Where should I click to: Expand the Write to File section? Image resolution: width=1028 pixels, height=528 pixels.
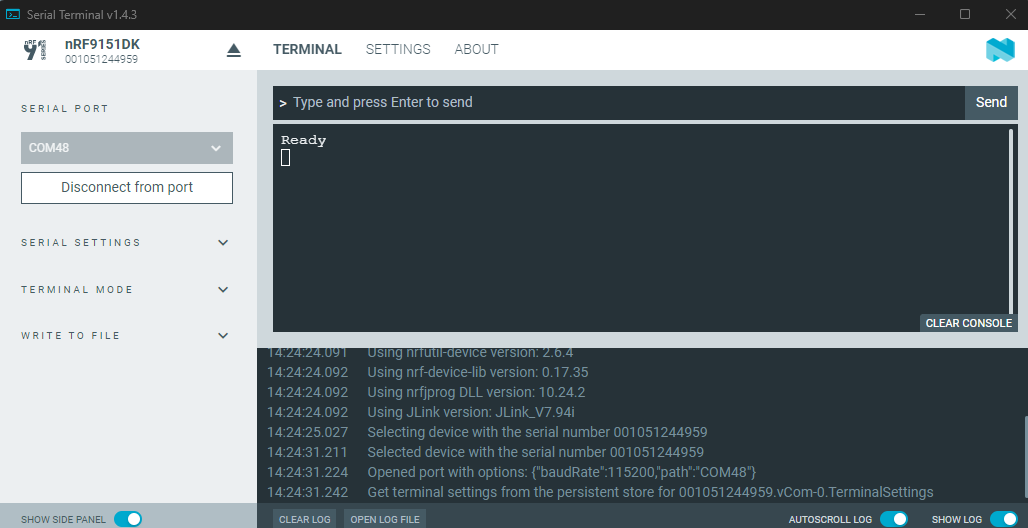(x=126, y=335)
